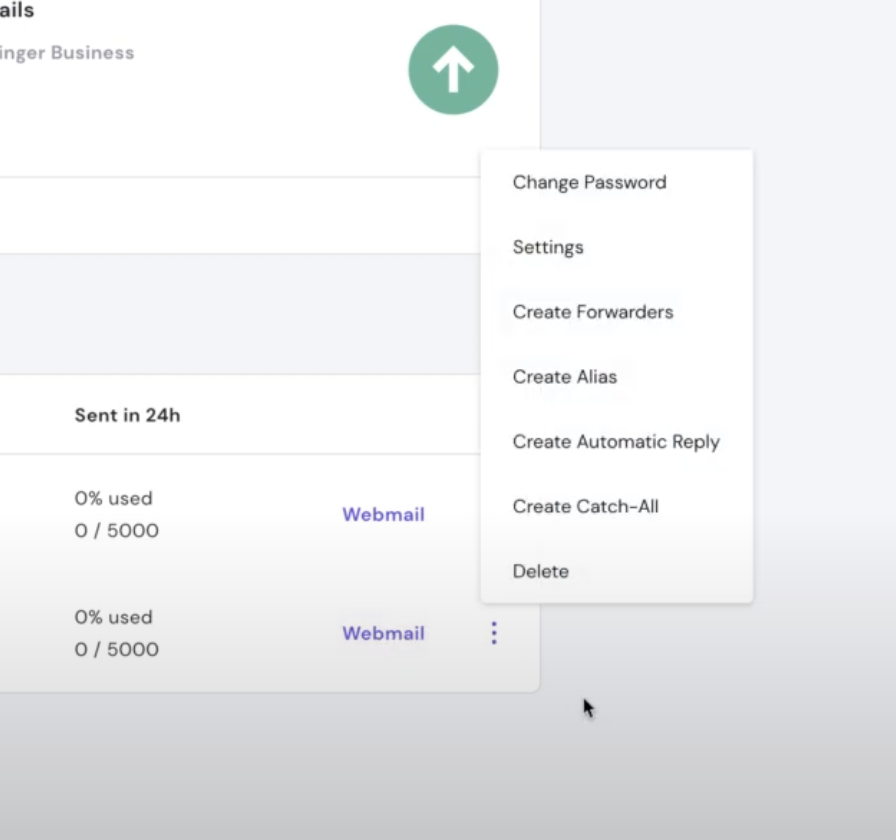Open the Webmail link in the lower row
Viewport: 896px width, 840px height.
pos(383,634)
